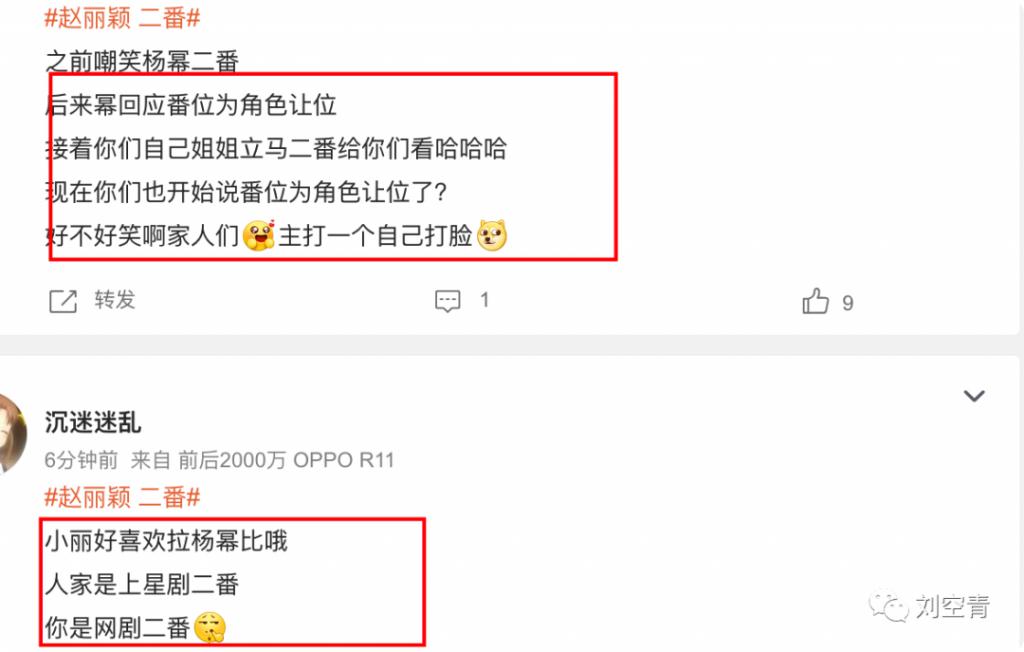Open the top #赵丽颖 二番# hashtag

(122, 18)
